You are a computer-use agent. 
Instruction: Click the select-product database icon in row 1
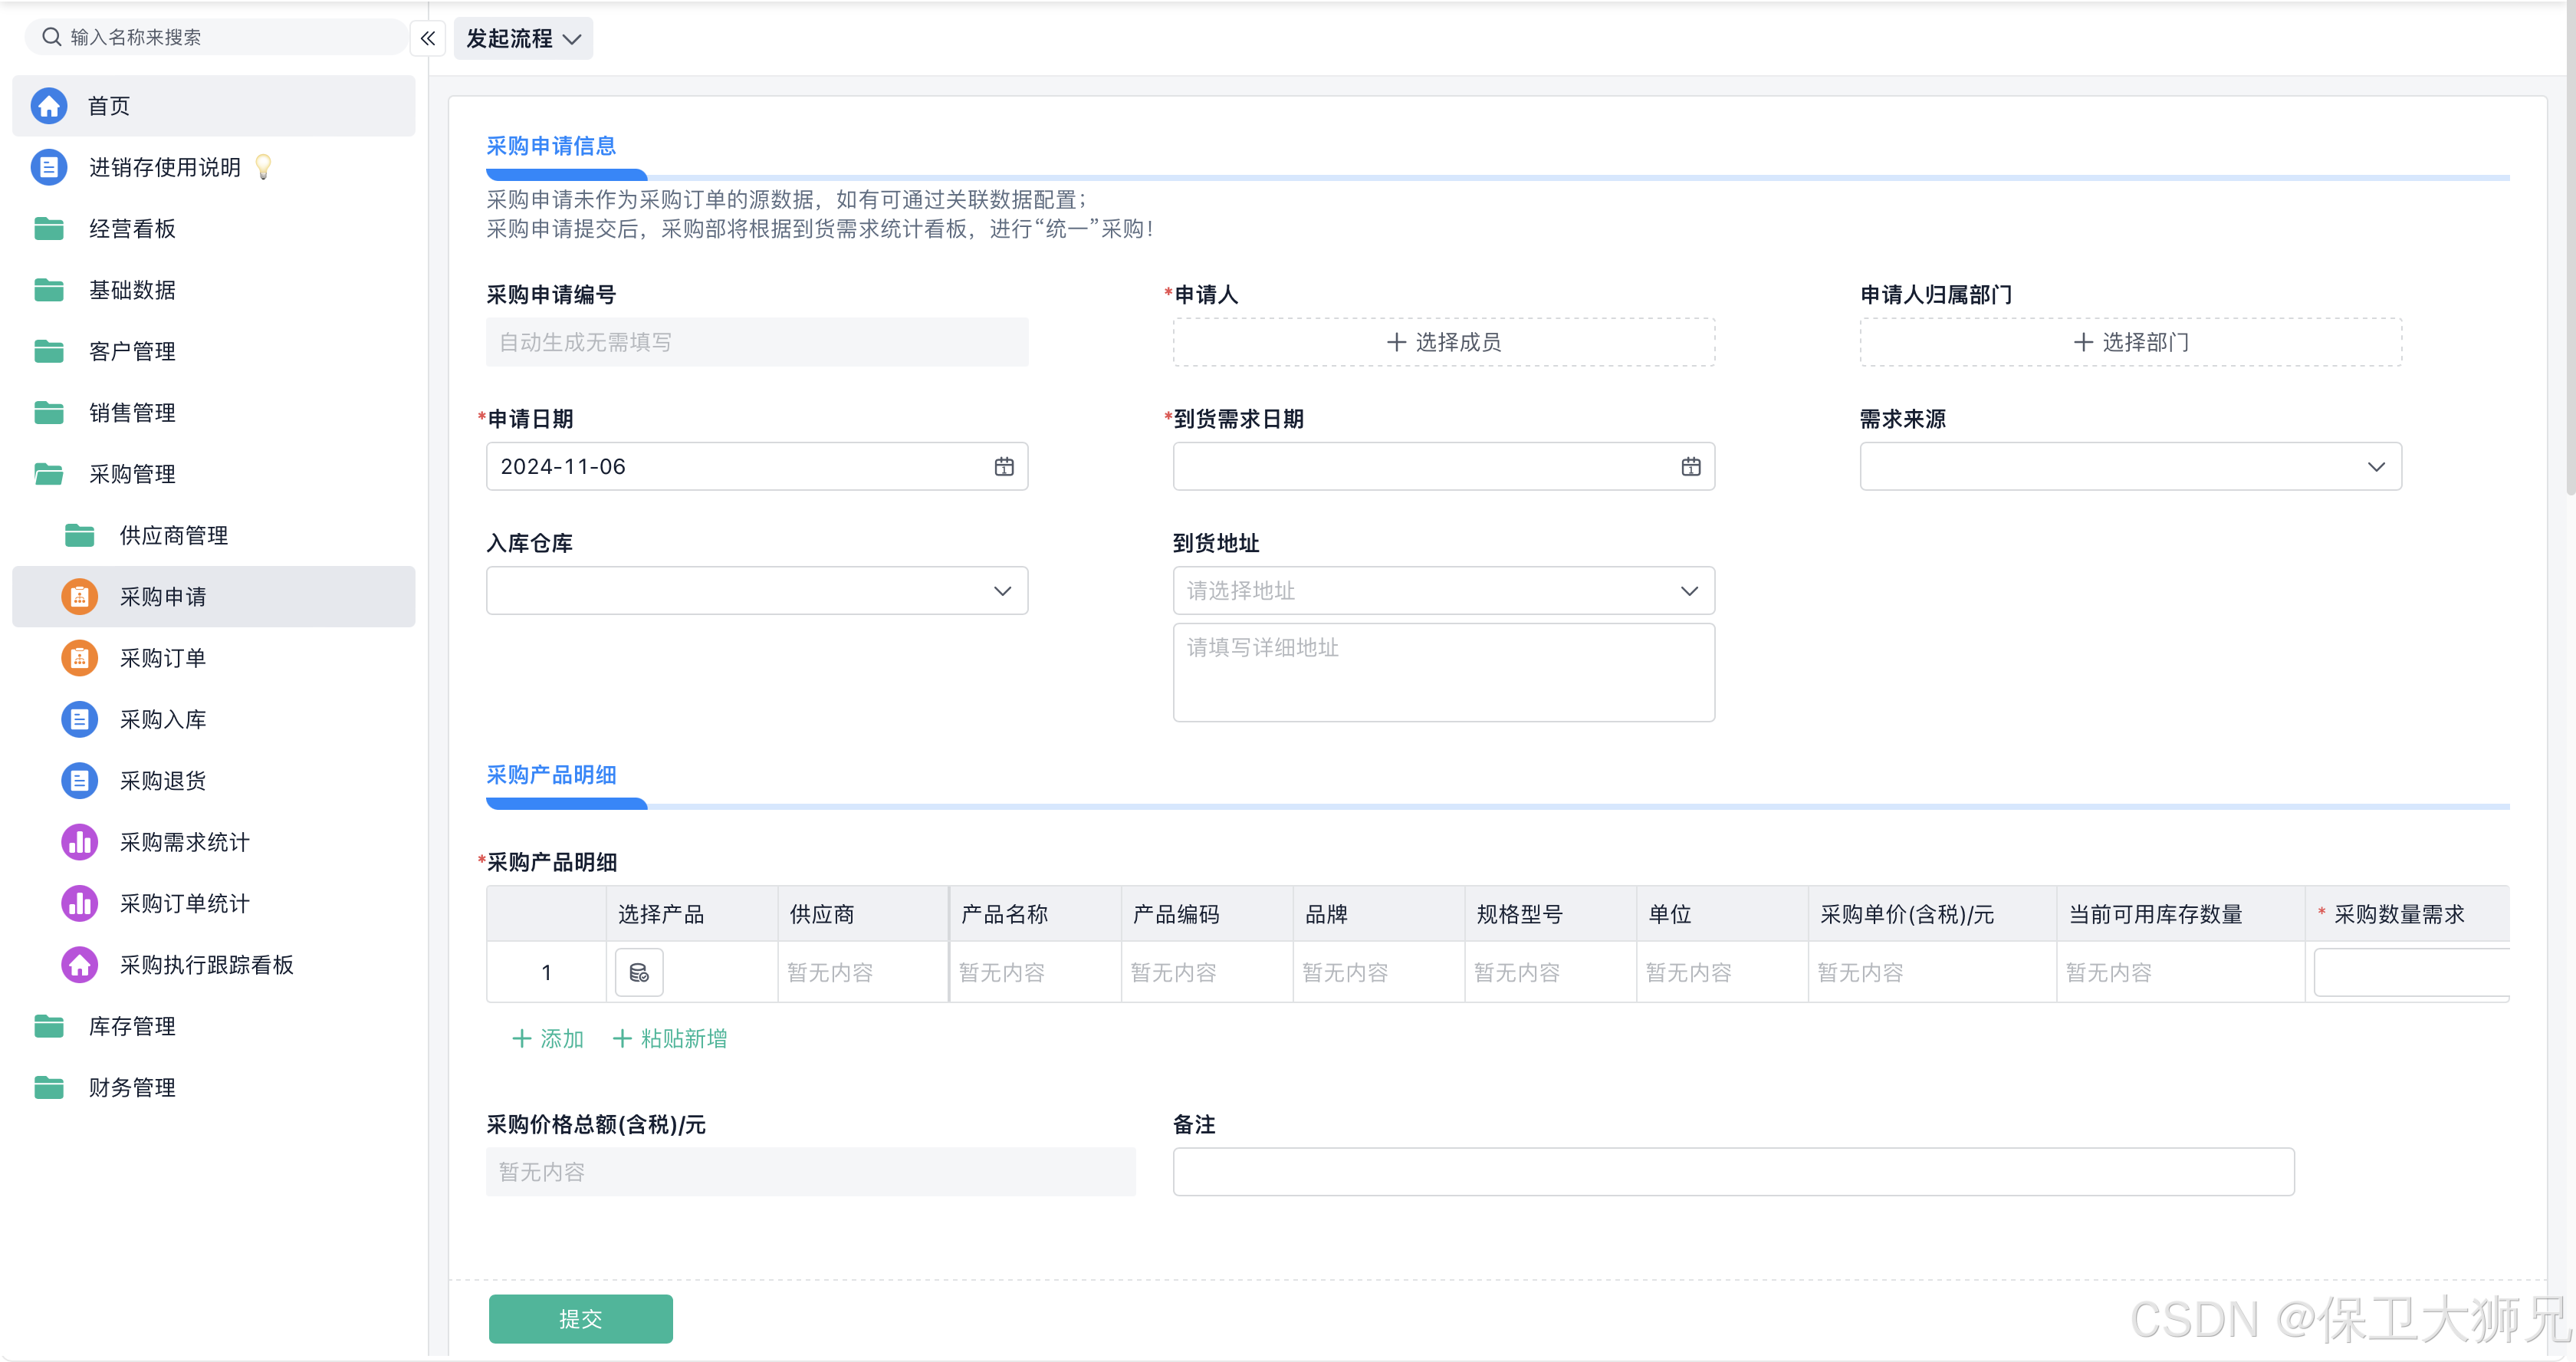(x=639, y=972)
